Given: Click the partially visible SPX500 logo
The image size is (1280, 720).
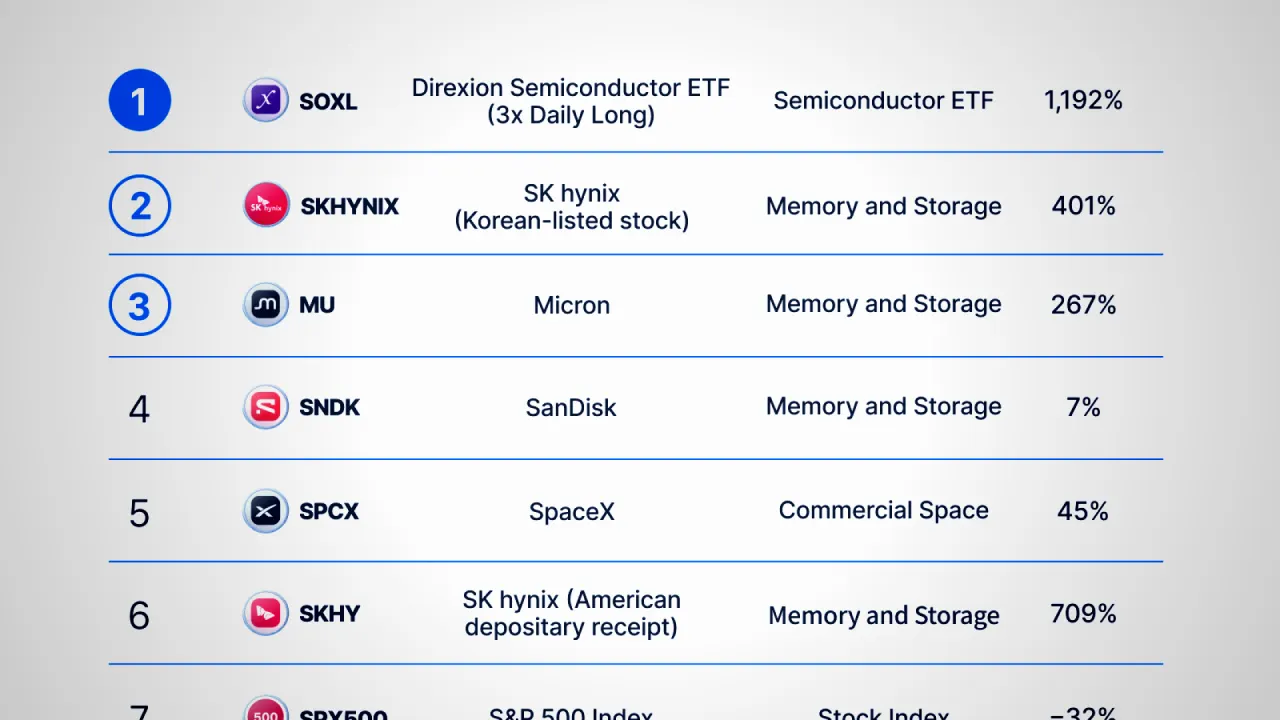Looking at the screenshot, I should click(266, 708).
